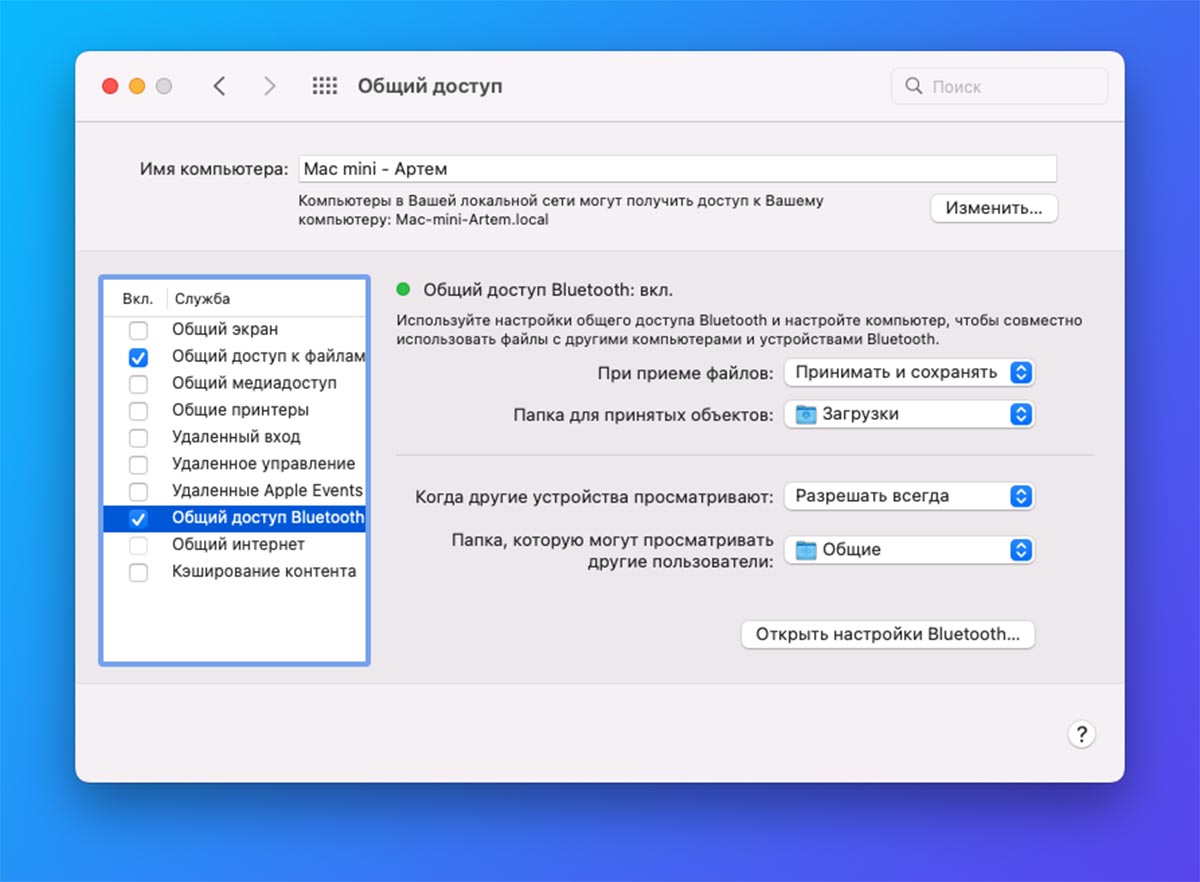Enable the Удаленный вход checkbox
This screenshot has height=882, width=1200.
point(139,438)
